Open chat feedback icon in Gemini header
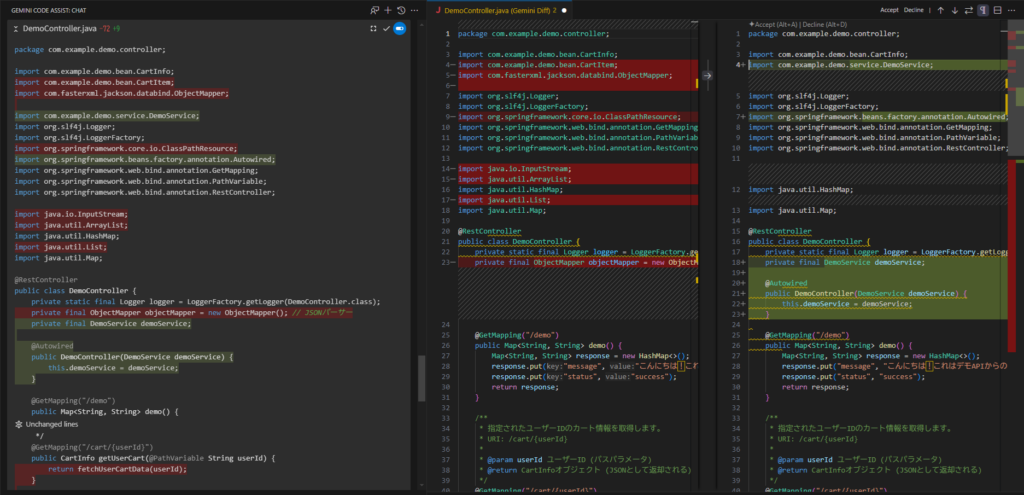This screenshot has width=1024, height=495. point(375,10)
